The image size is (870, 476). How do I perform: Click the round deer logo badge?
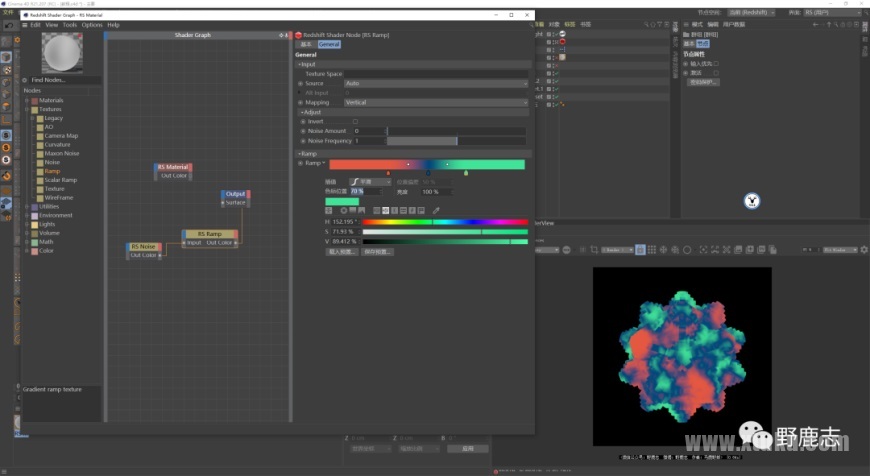(x=752, y=201)
